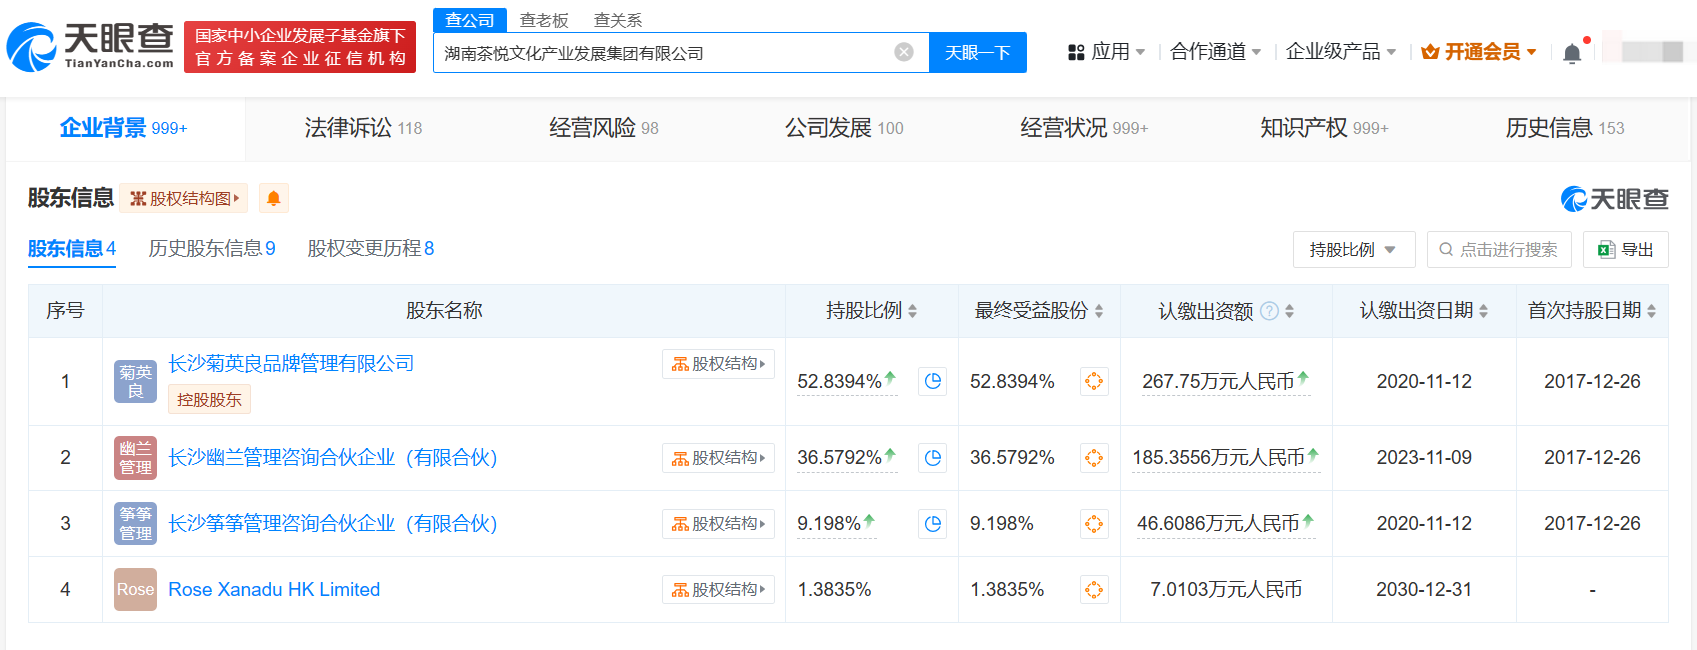
Task: Open the 知识产权 tab
Action: click(1324, 128)
